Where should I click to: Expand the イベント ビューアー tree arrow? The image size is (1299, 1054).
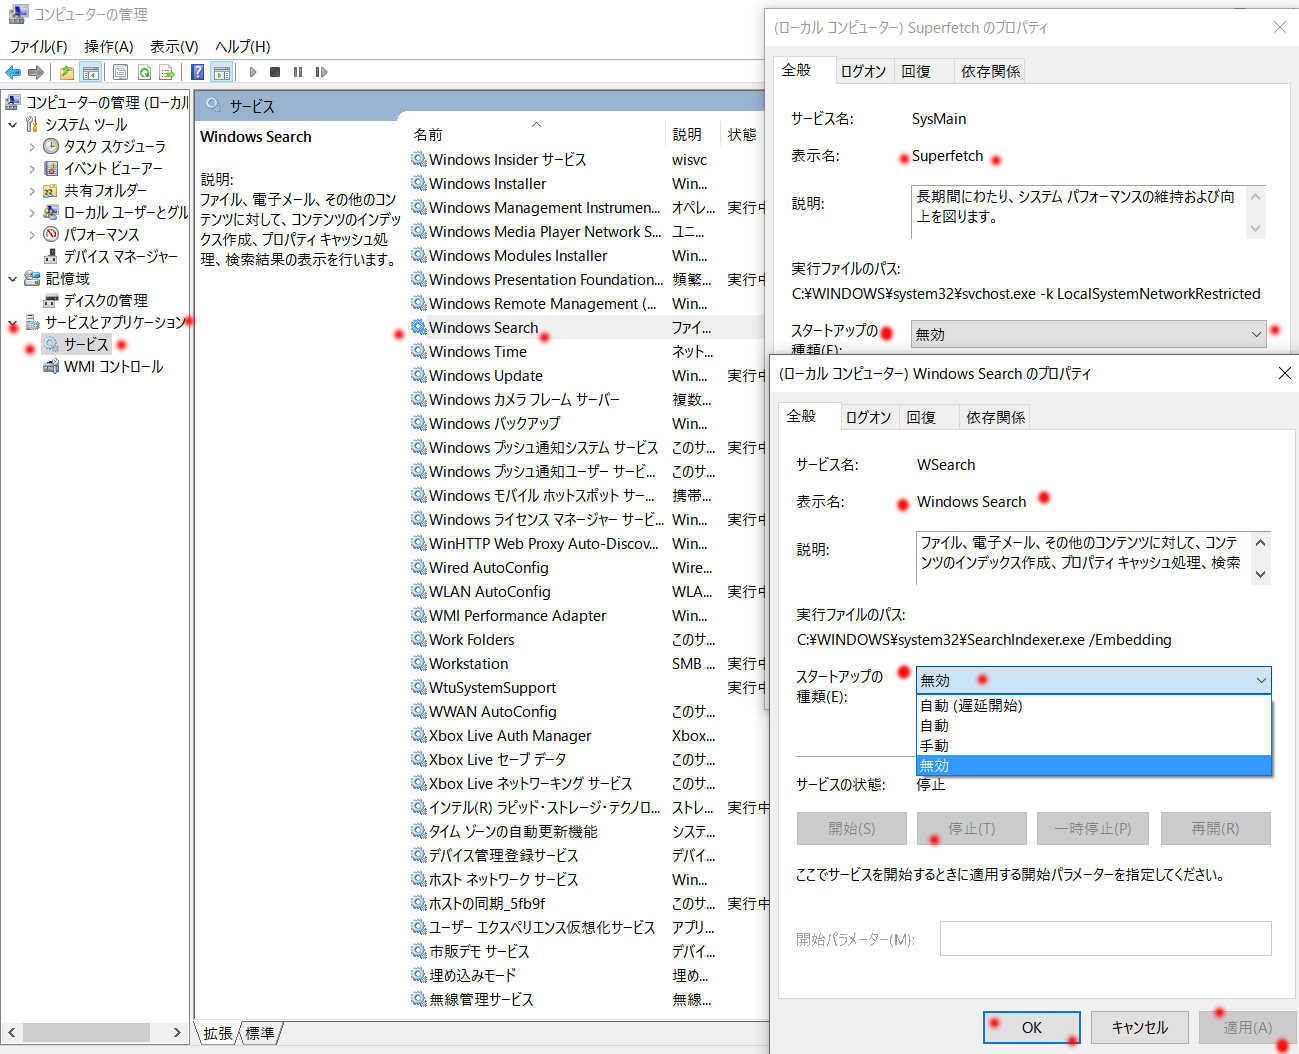click(32, 168)
